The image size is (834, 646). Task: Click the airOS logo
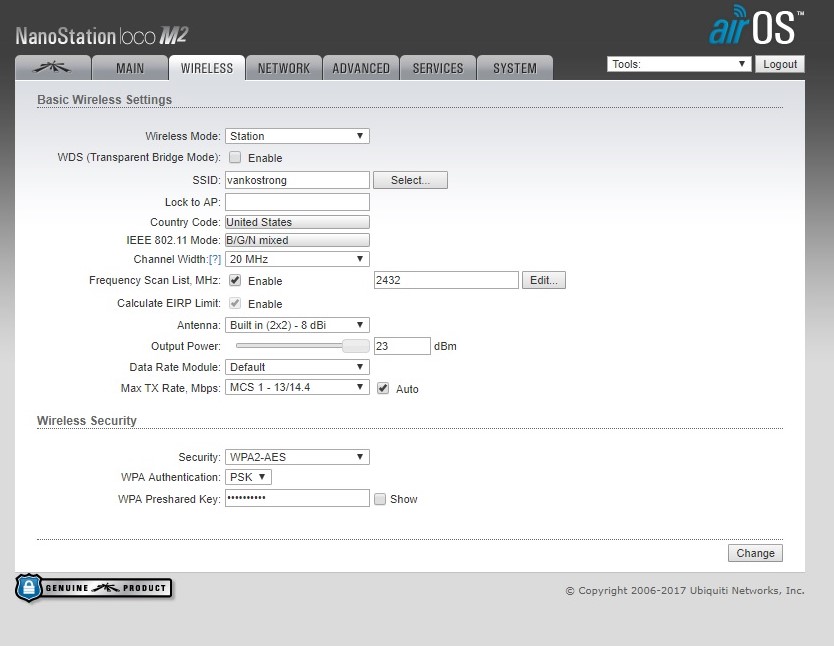[x=756, y=26]
